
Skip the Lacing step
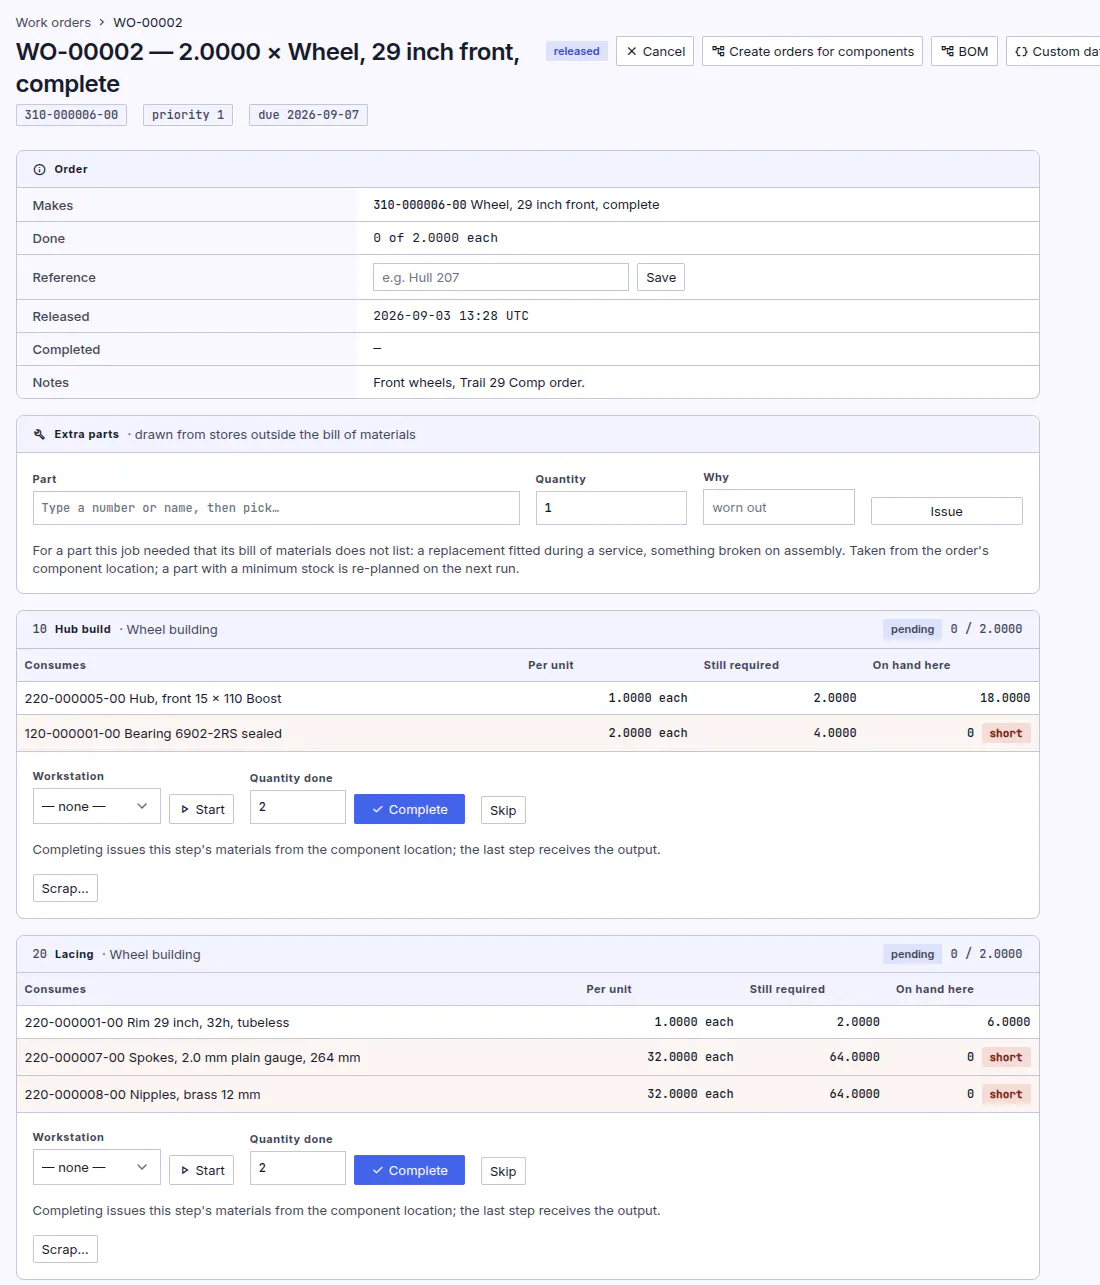503,1171
